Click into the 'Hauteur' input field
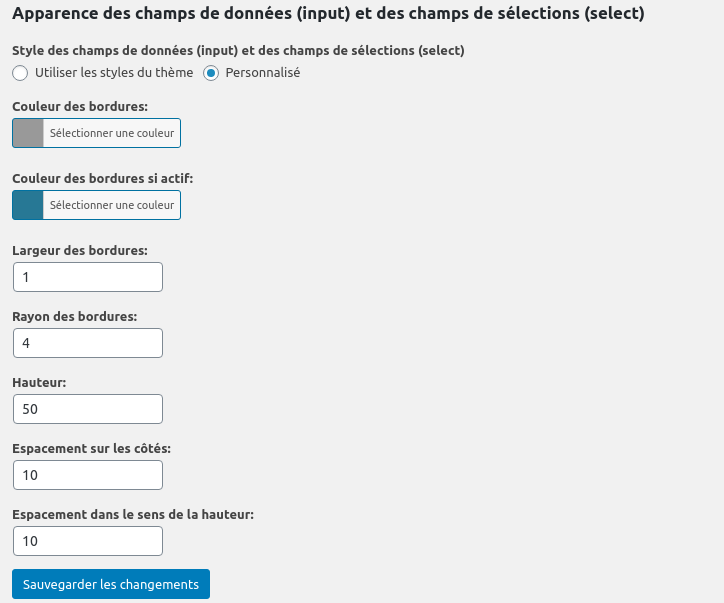724x603 pixels. [87, 409]
